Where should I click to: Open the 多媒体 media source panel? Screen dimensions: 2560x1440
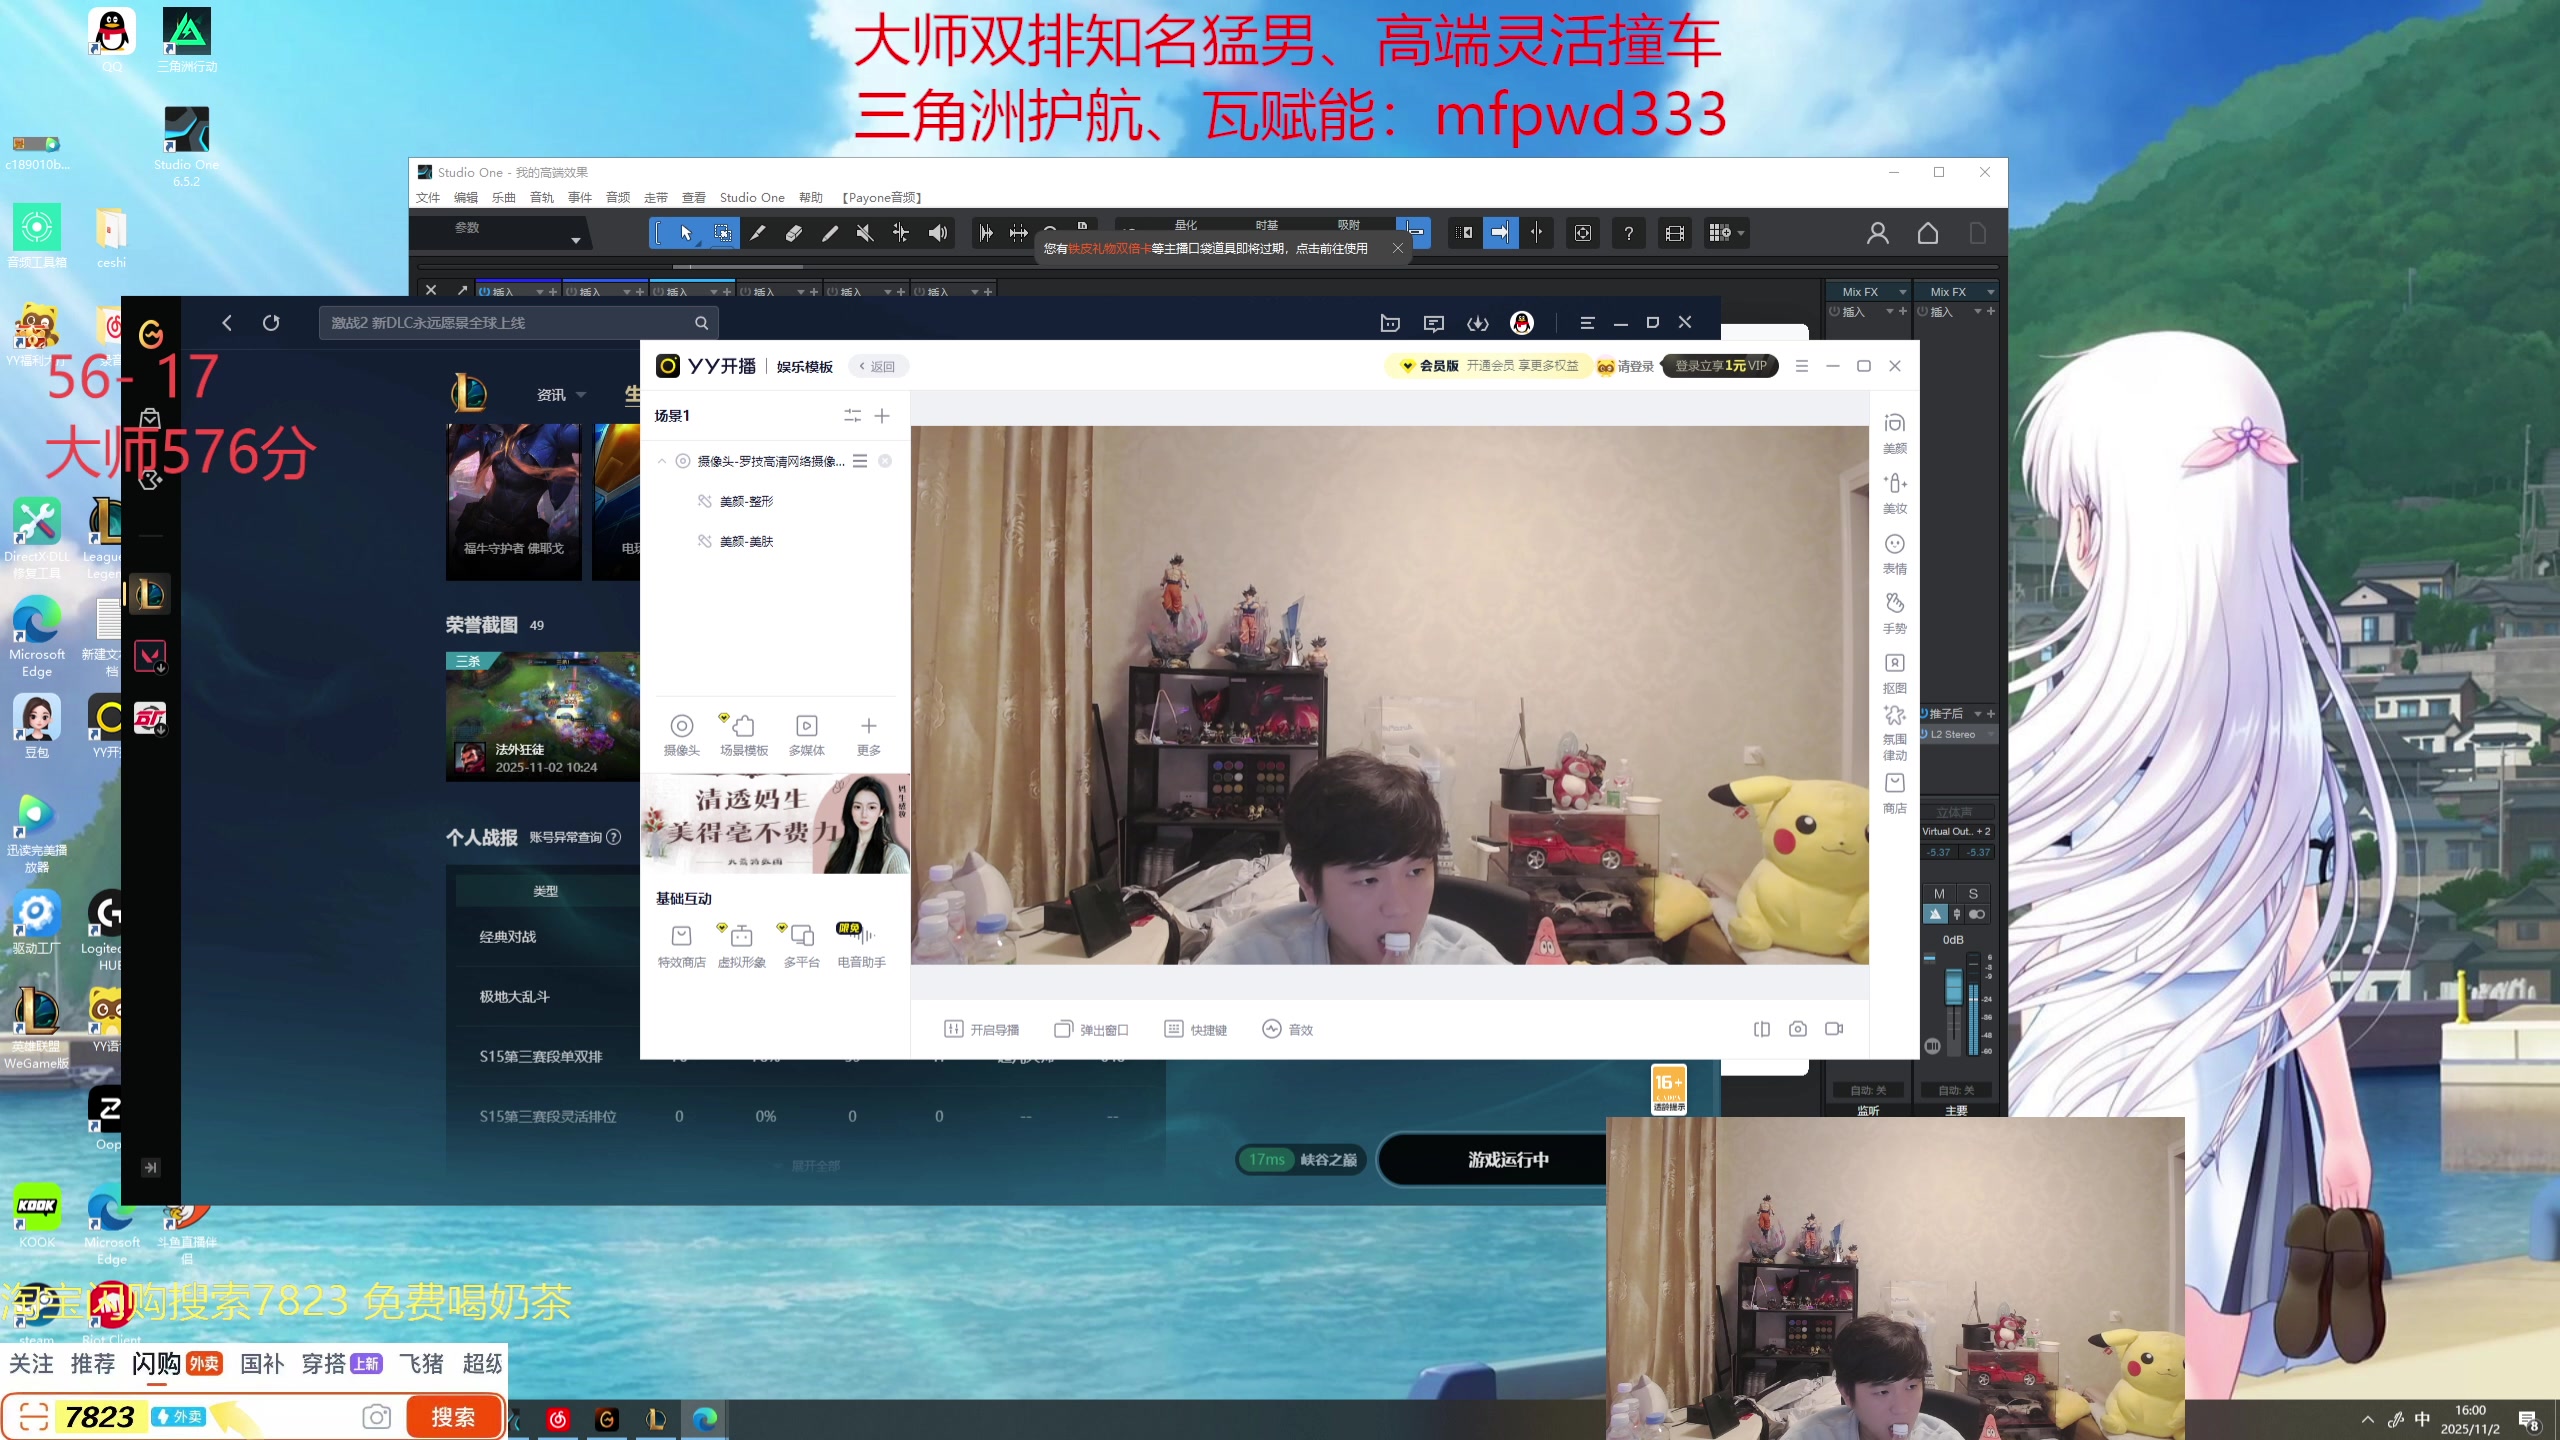(x=806, y=733)
